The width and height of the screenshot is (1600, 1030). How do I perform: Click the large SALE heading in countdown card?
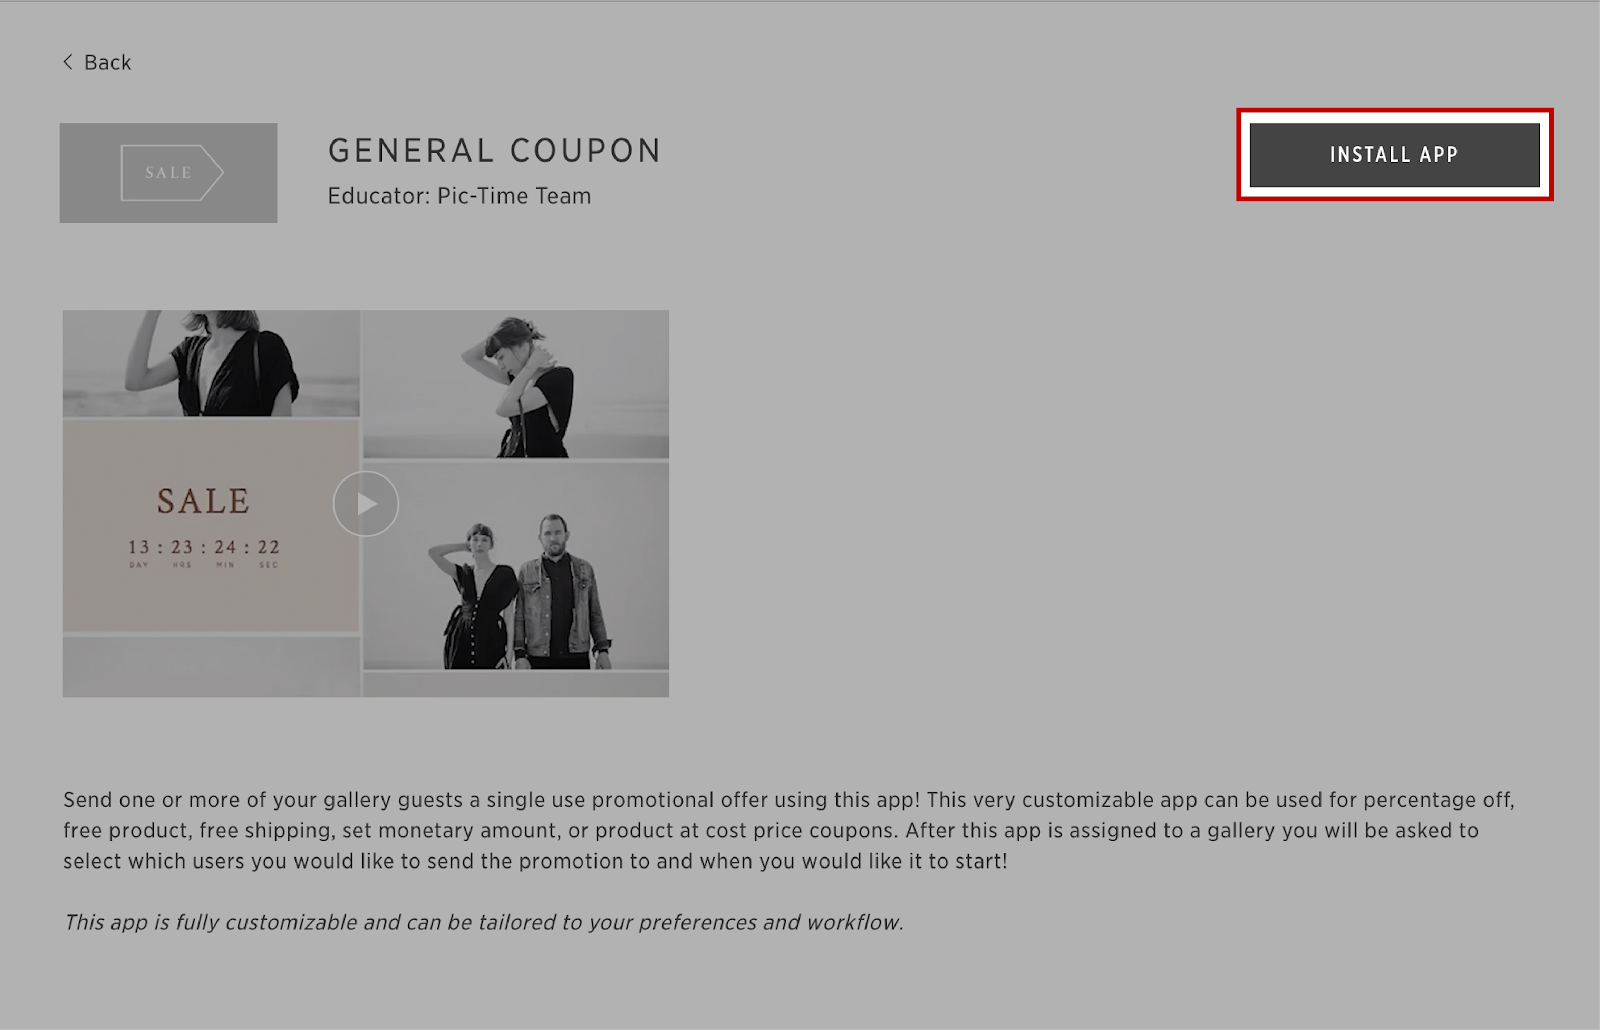point(203,501)
